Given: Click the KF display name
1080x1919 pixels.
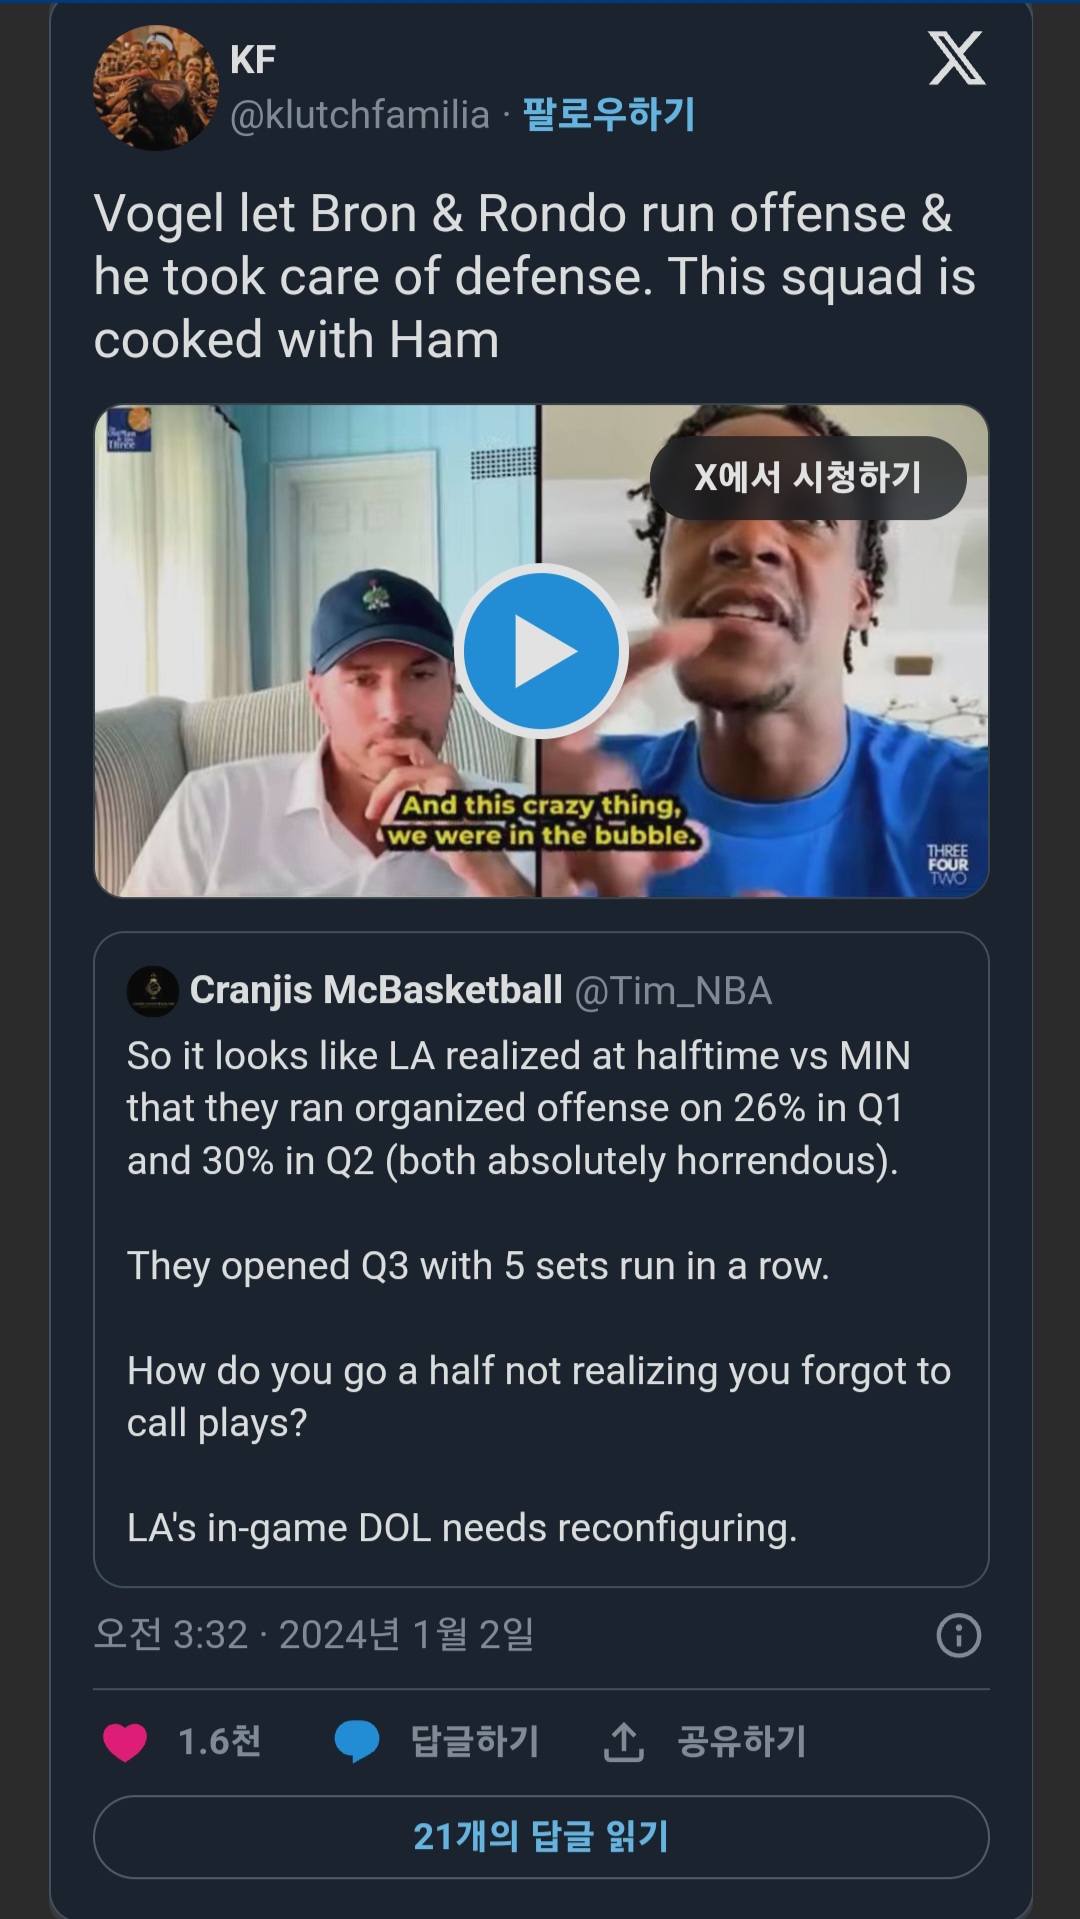Looking at the screenshot, I should coord(253,60).
